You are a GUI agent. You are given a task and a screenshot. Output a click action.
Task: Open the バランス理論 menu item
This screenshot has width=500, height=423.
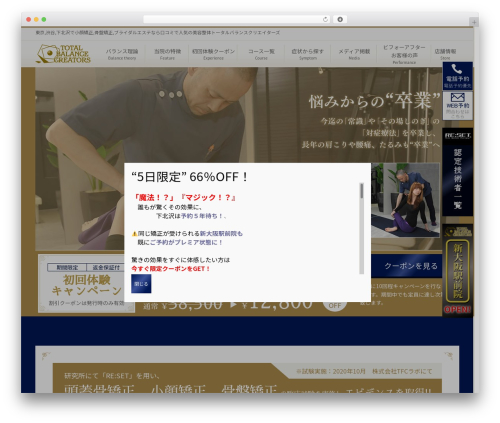[122, 54]
